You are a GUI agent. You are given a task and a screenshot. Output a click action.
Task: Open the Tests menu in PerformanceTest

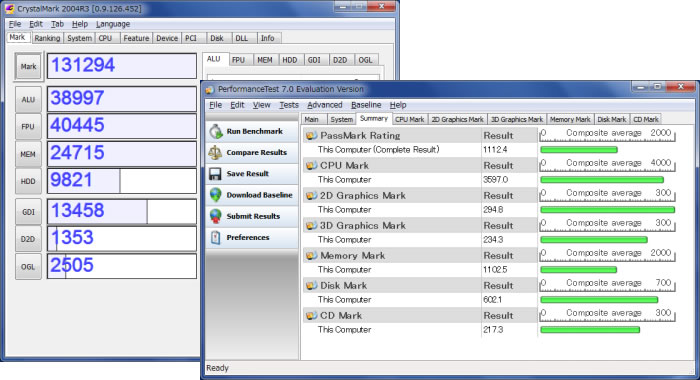click(x=289, y=105)
